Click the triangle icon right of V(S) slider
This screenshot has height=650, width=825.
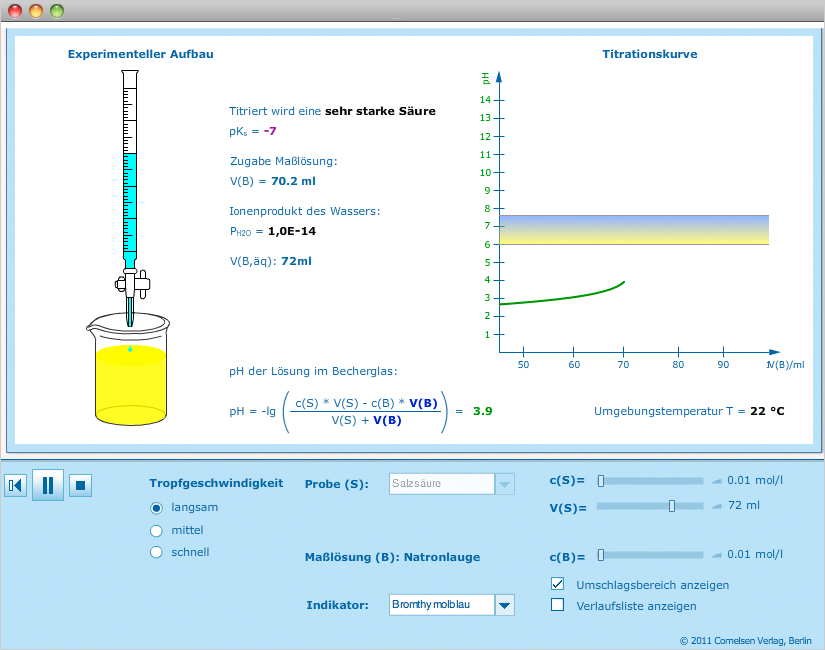click(715, 506)
